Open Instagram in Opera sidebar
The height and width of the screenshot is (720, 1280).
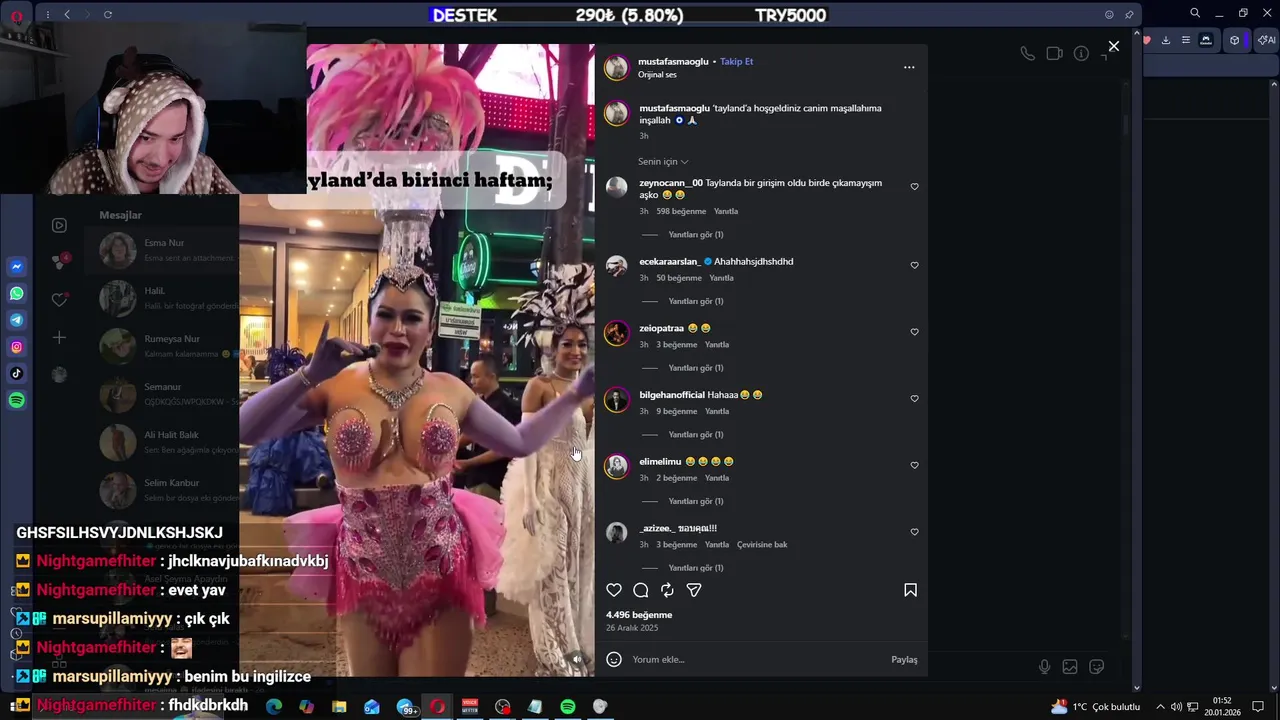pos(17,347)
